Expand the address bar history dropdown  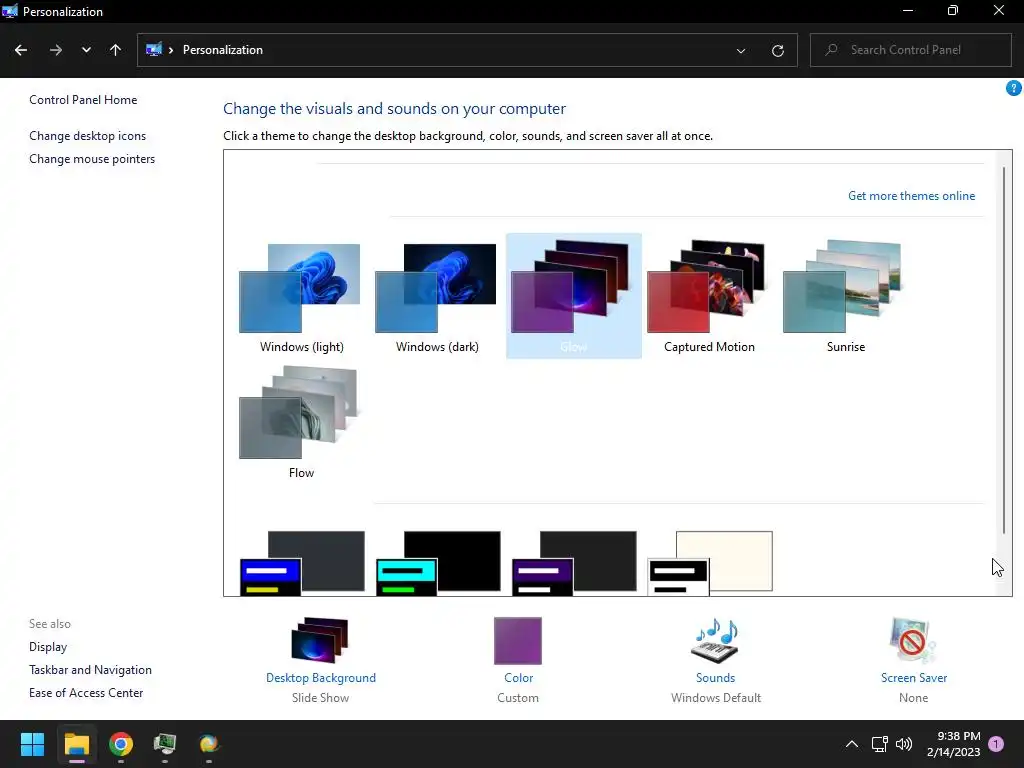[x=741, y=50]
